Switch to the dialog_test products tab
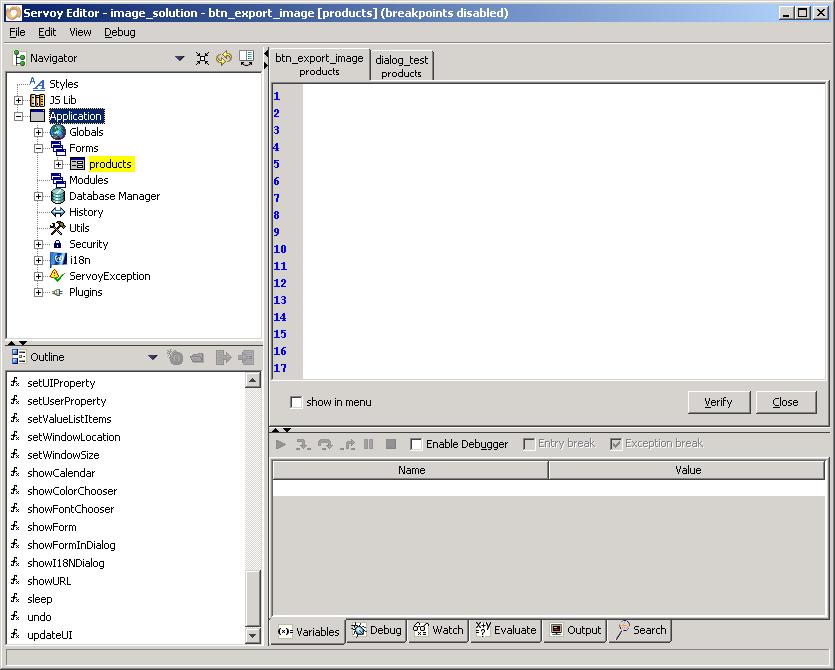This screenshot has width=835, height=670. pyautogui.click(x=401, y=66)
